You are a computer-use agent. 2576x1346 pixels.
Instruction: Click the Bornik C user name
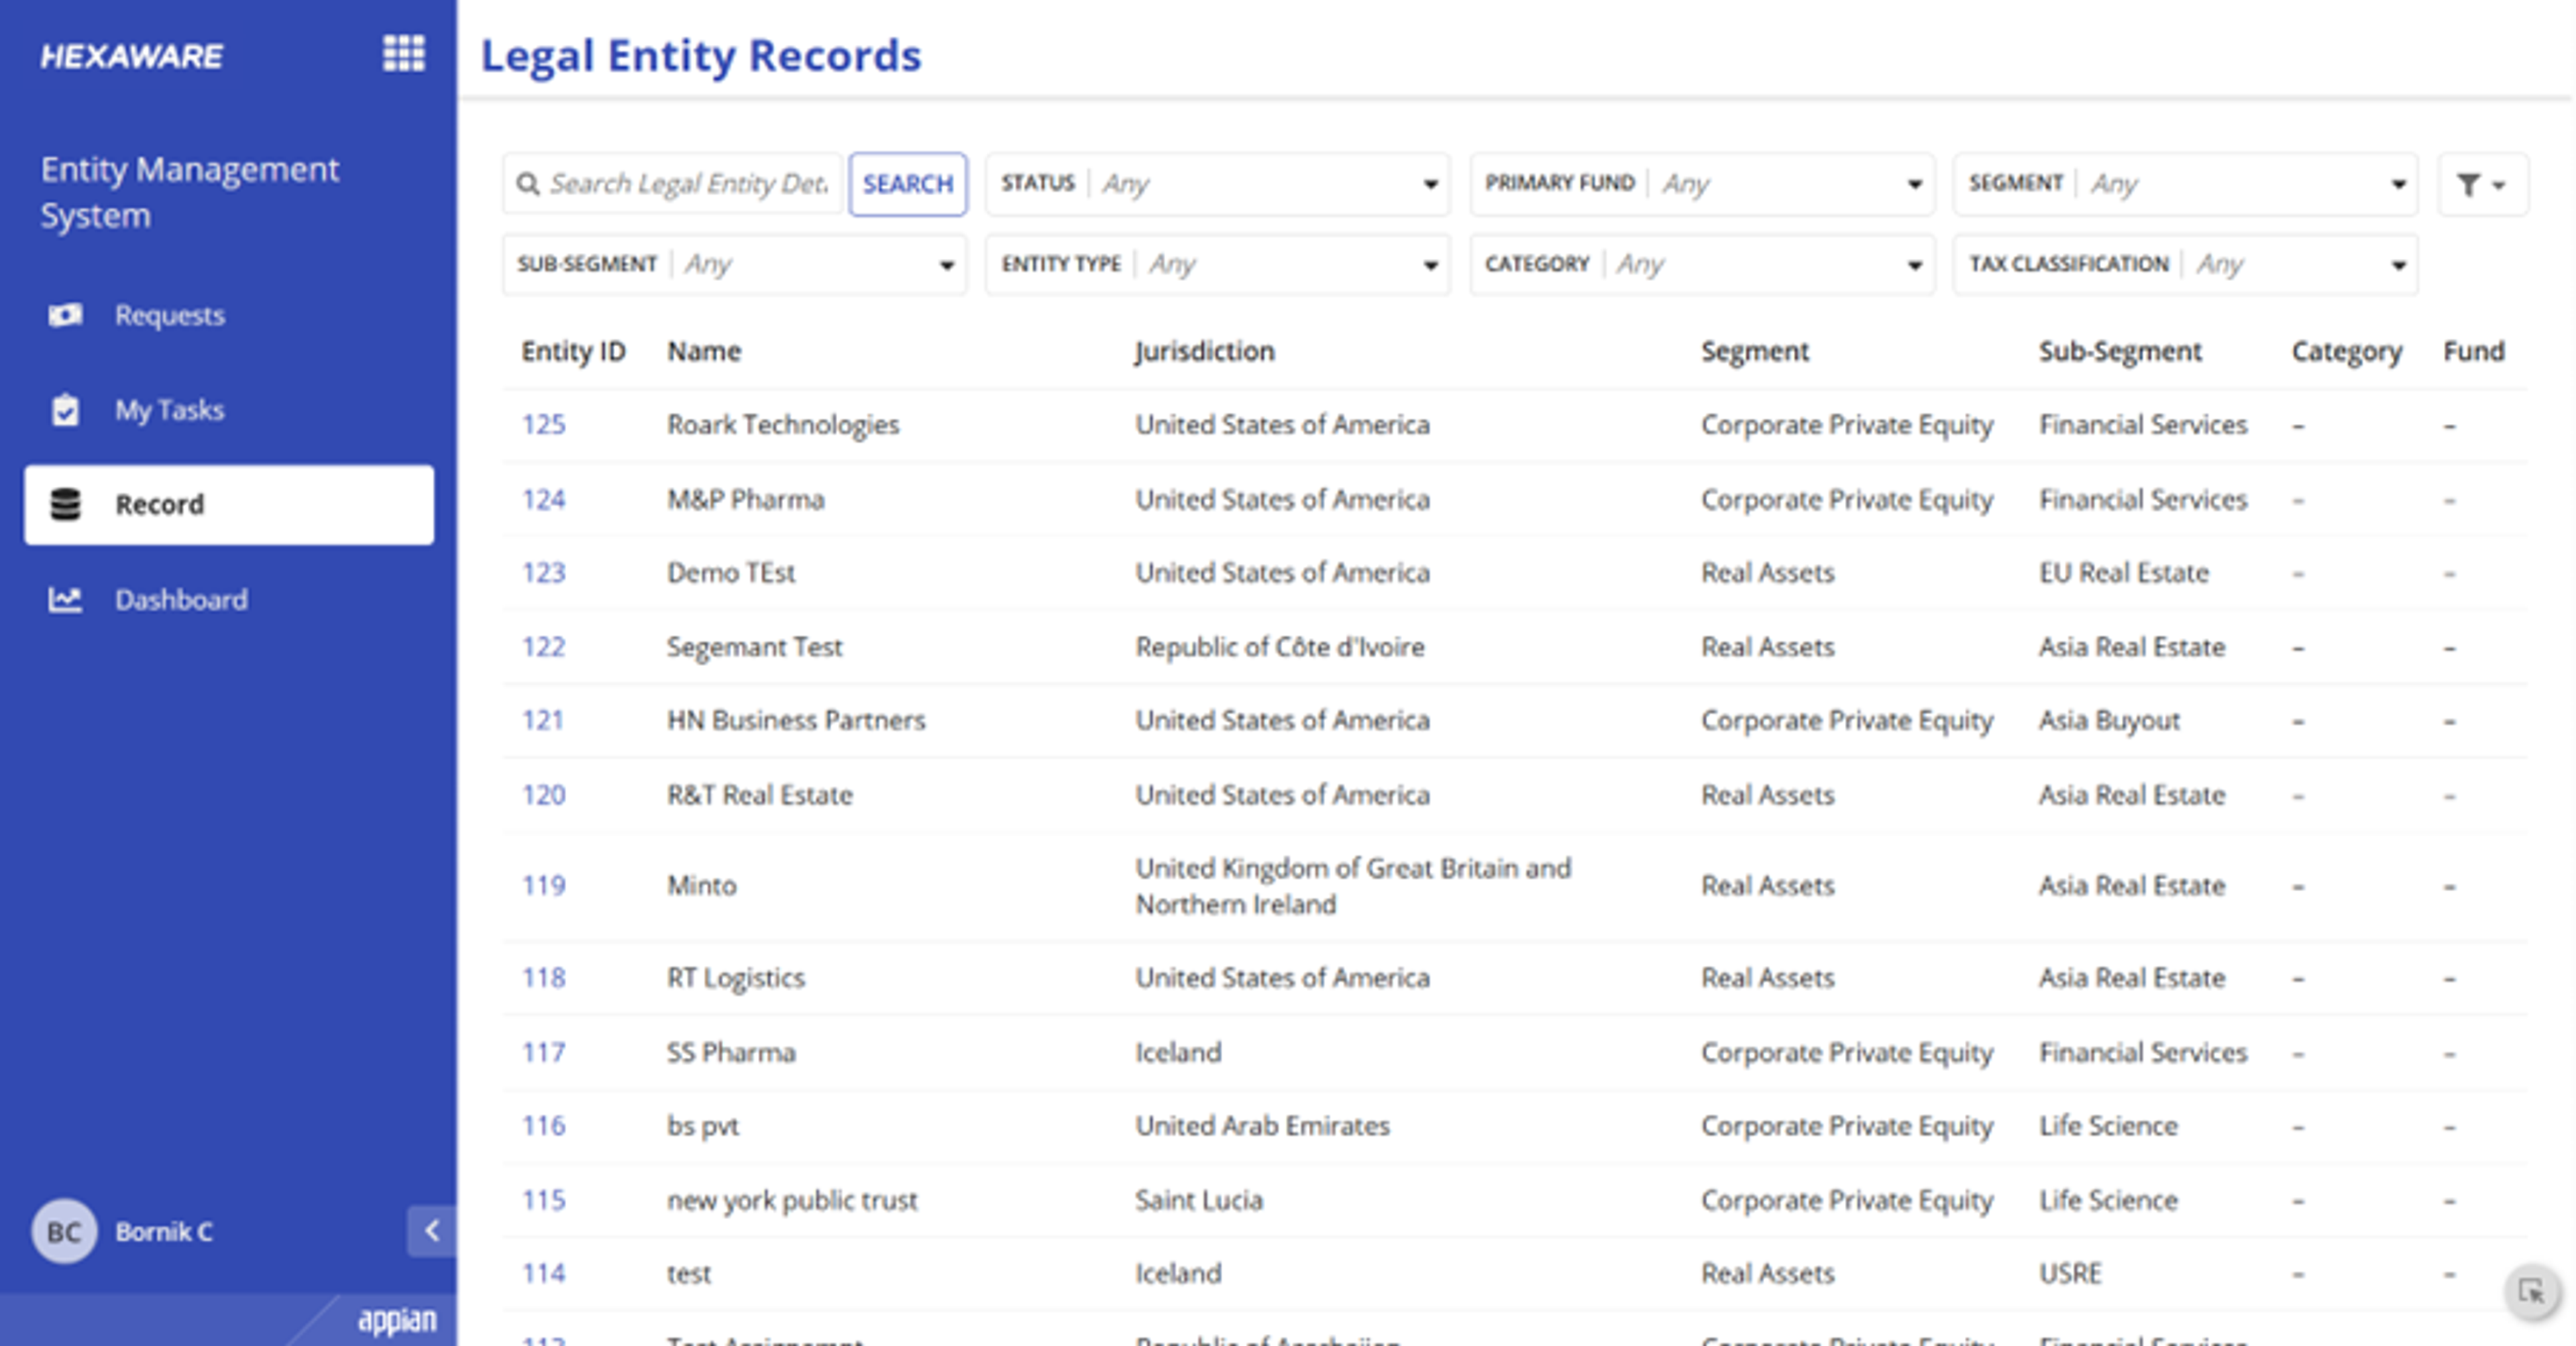[x=164, y=1232]
